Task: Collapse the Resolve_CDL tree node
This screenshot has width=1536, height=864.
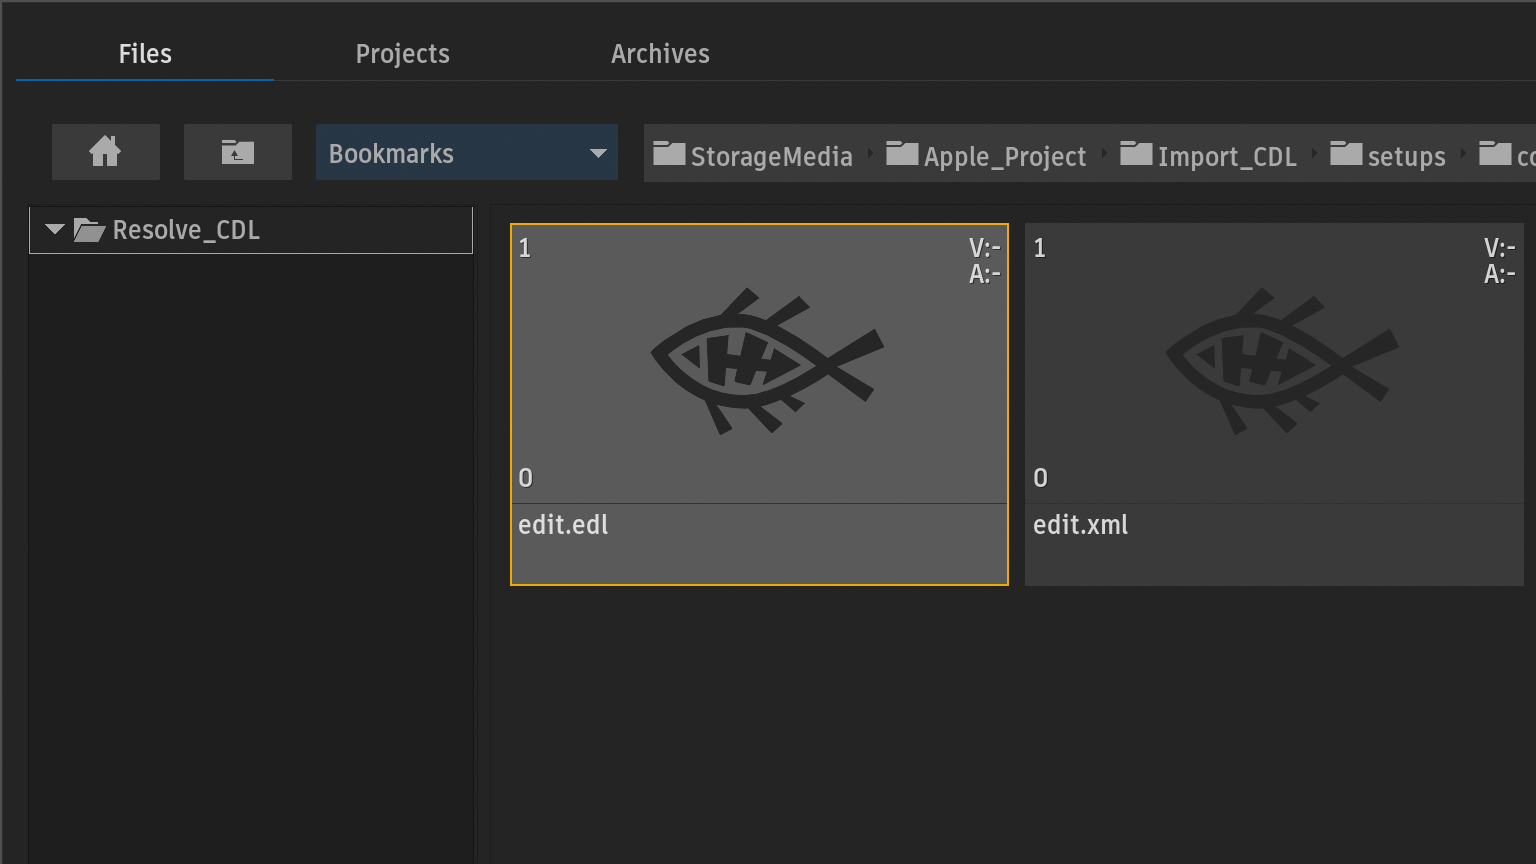Action: point(55,230)
